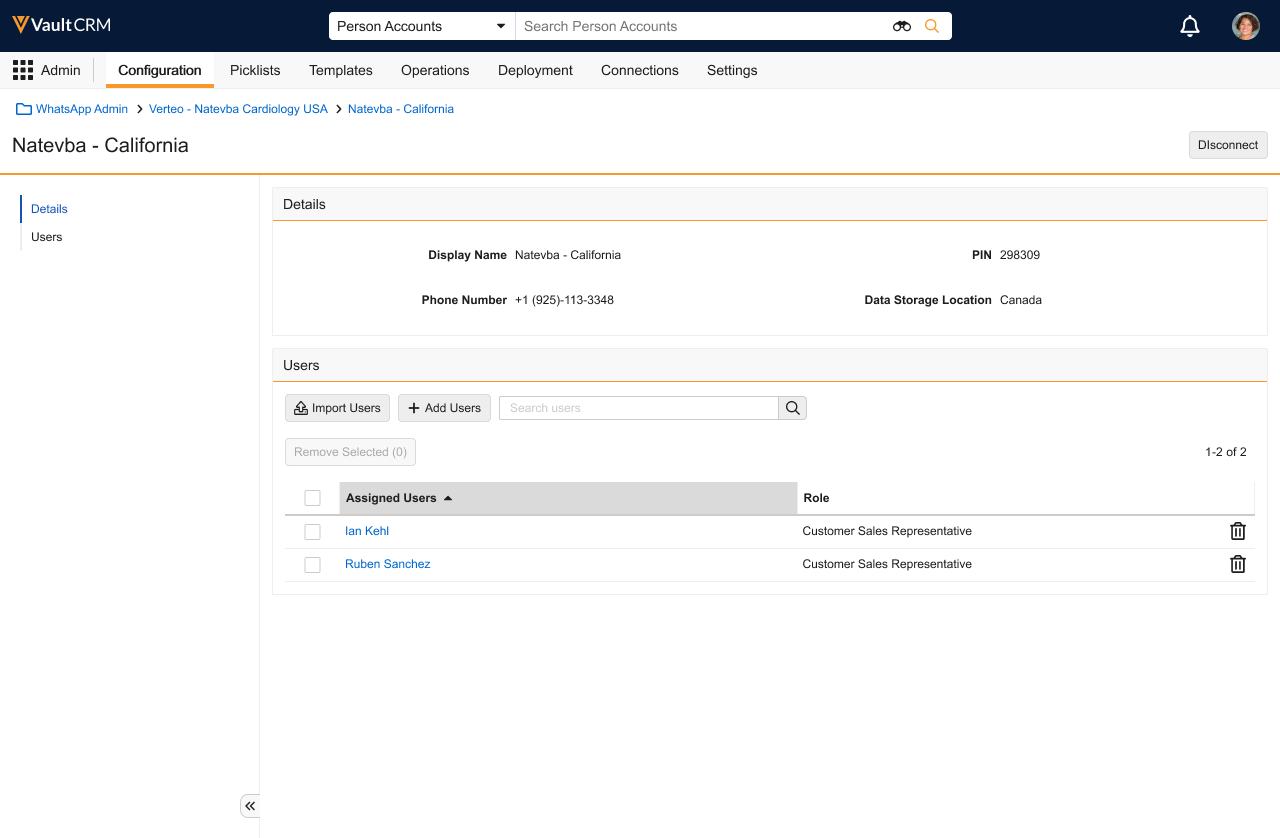Check the box beside Ian Kehl

pos(312,531)
